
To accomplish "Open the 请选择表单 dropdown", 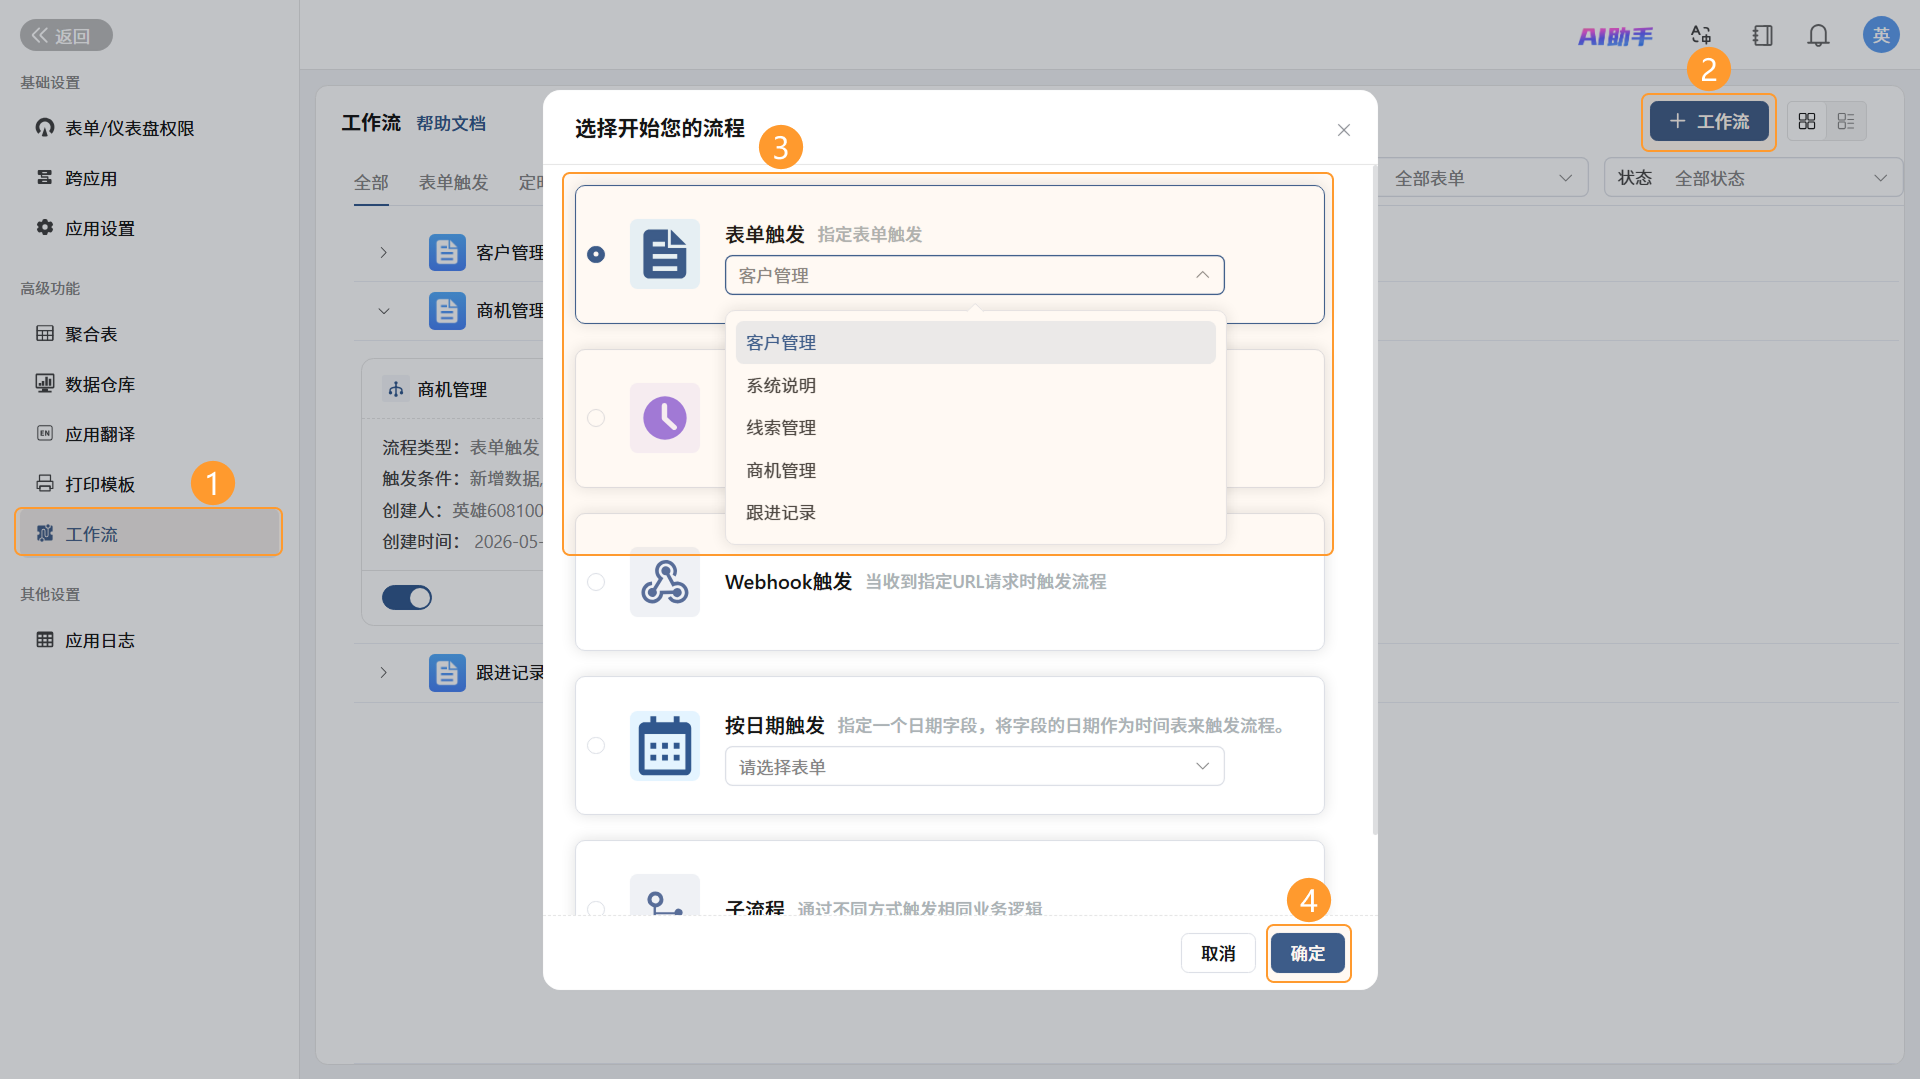I will (x=974, y=767).
